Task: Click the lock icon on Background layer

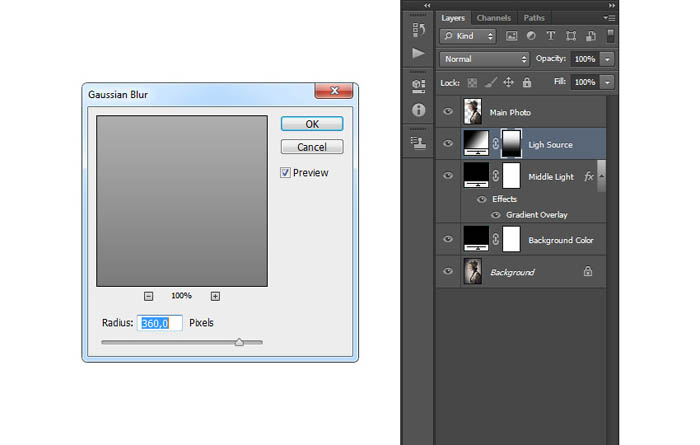Action: 588,271
